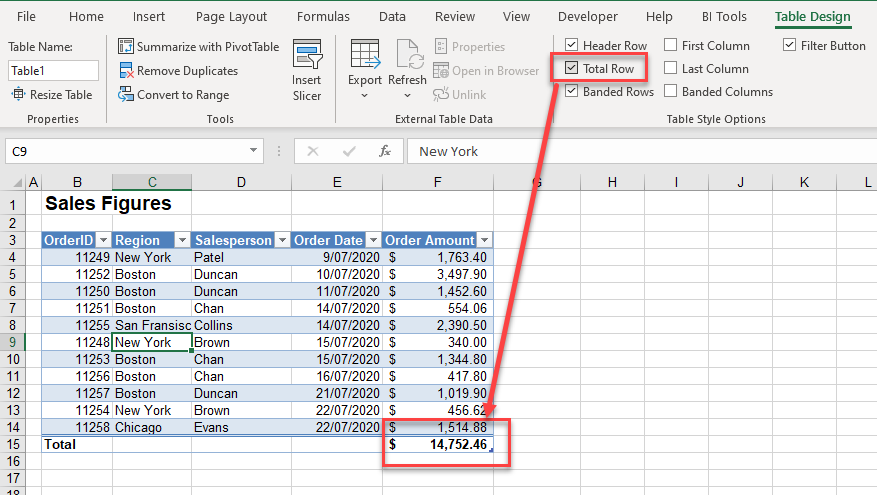
Task: Click the Refresh table data icon
Action: pos(408,55)
